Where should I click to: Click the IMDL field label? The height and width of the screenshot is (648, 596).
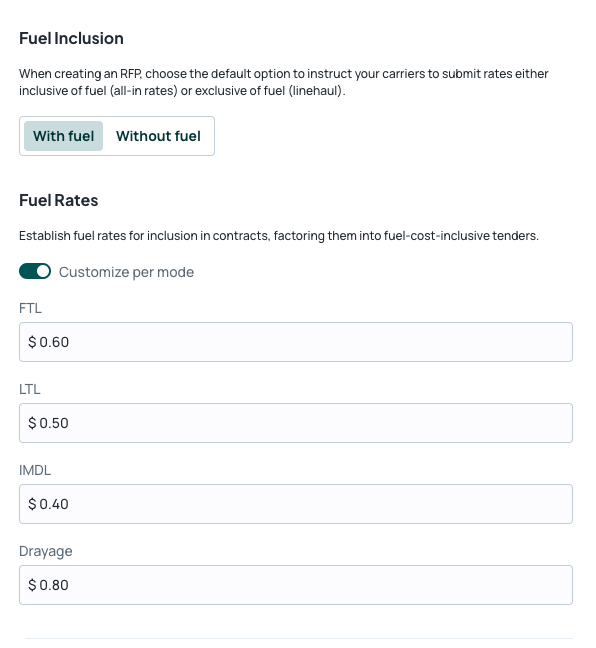pos(35,470)
